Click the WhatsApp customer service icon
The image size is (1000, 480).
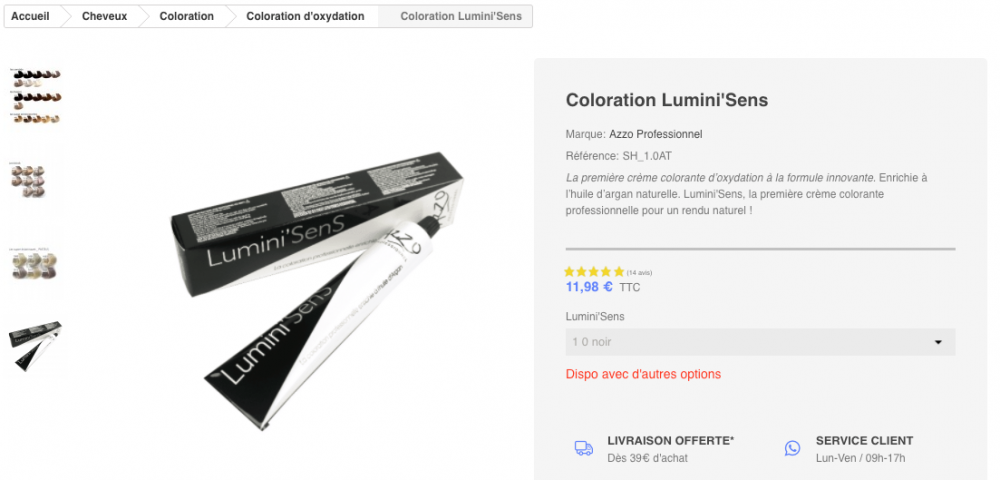click(x=792, y=448)
